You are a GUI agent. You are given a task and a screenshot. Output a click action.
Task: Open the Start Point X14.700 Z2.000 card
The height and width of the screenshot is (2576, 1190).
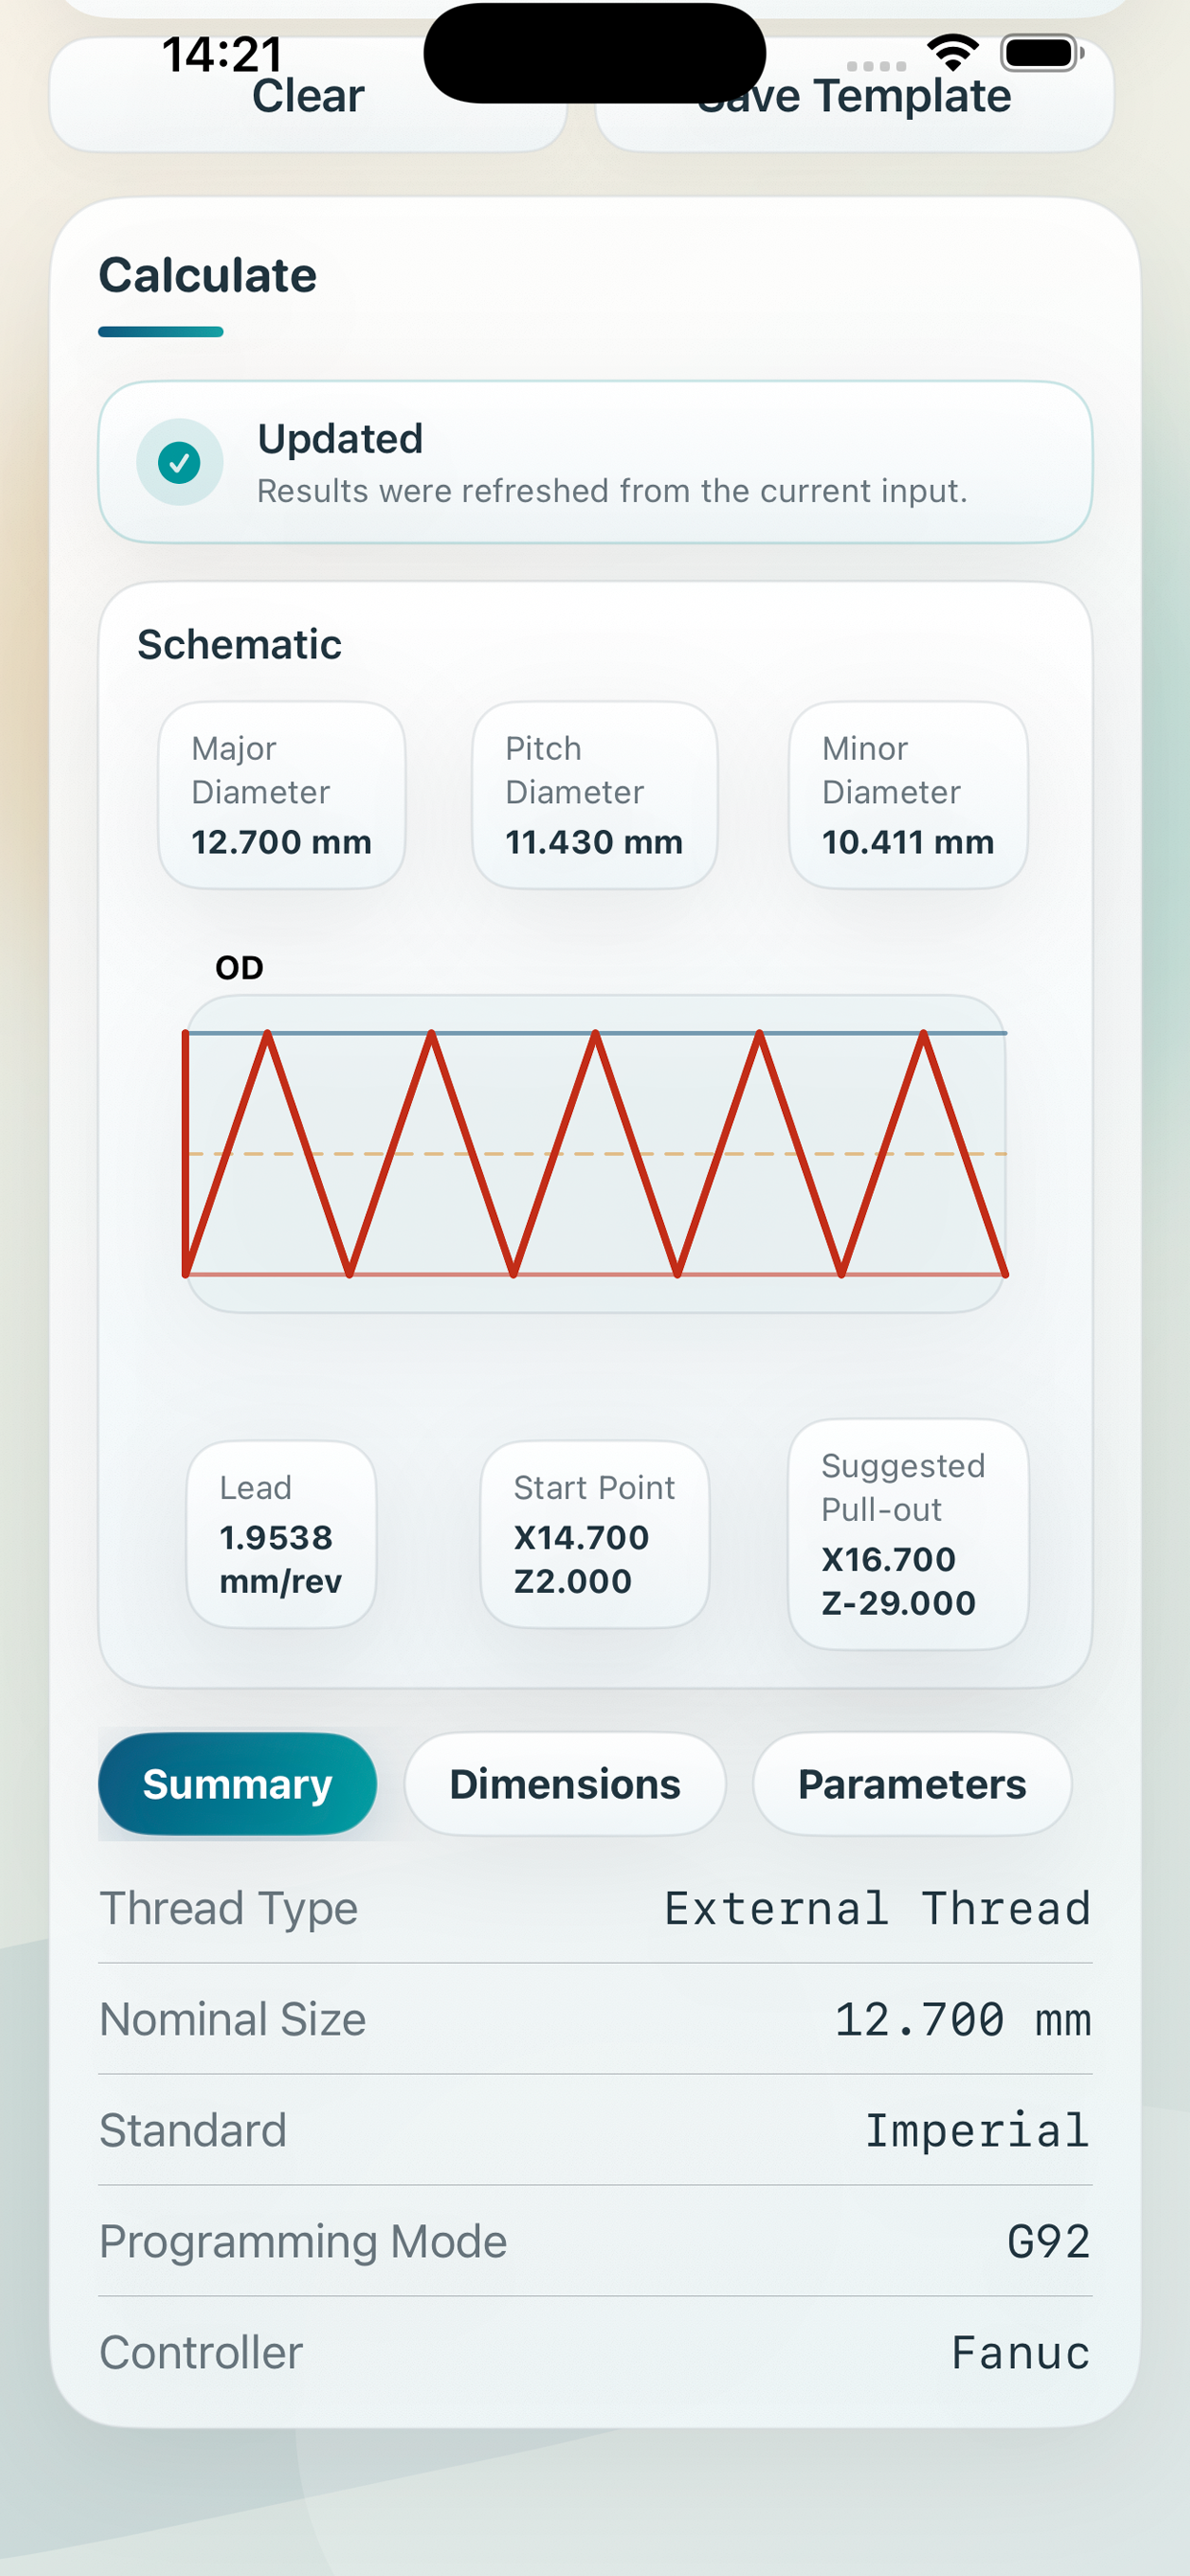595,1534
